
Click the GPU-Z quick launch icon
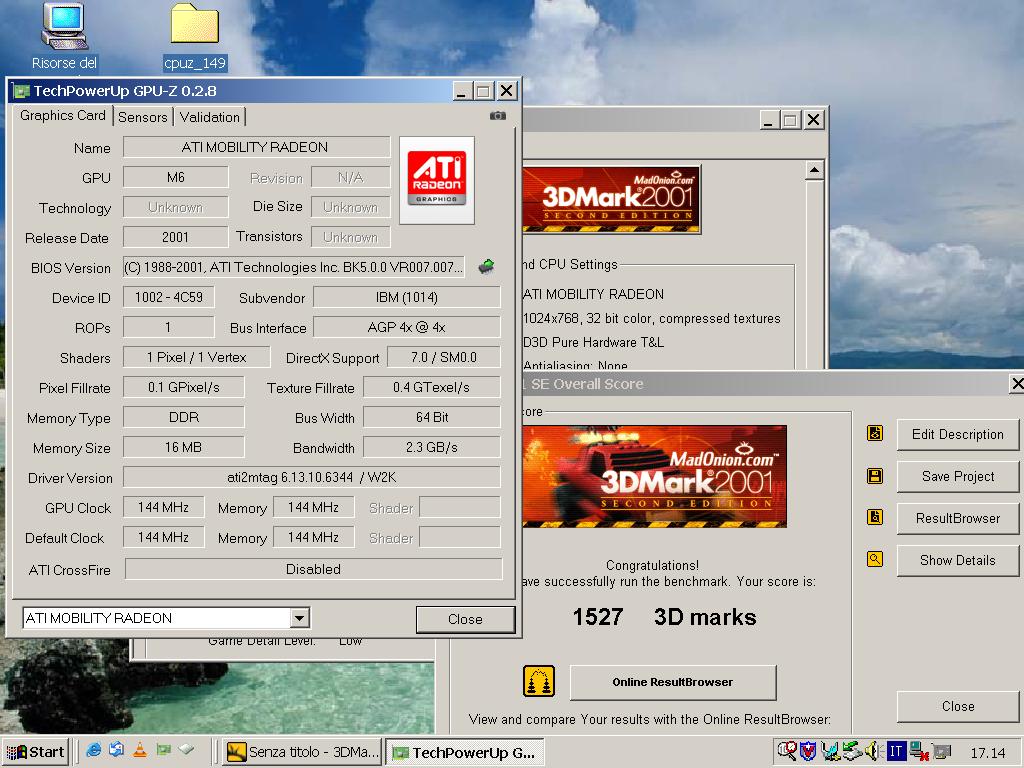point(163,750)
